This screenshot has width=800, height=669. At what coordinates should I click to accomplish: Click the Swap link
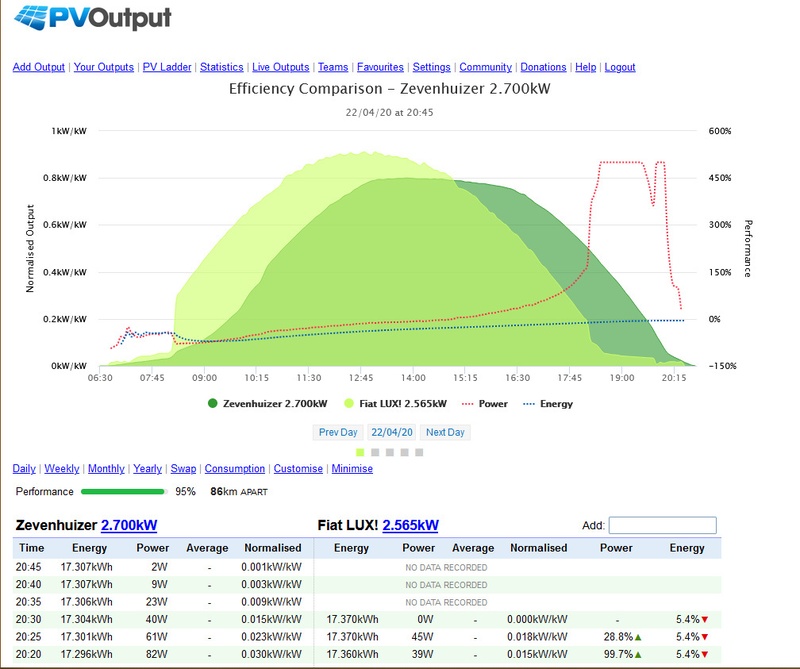point(183,468)
